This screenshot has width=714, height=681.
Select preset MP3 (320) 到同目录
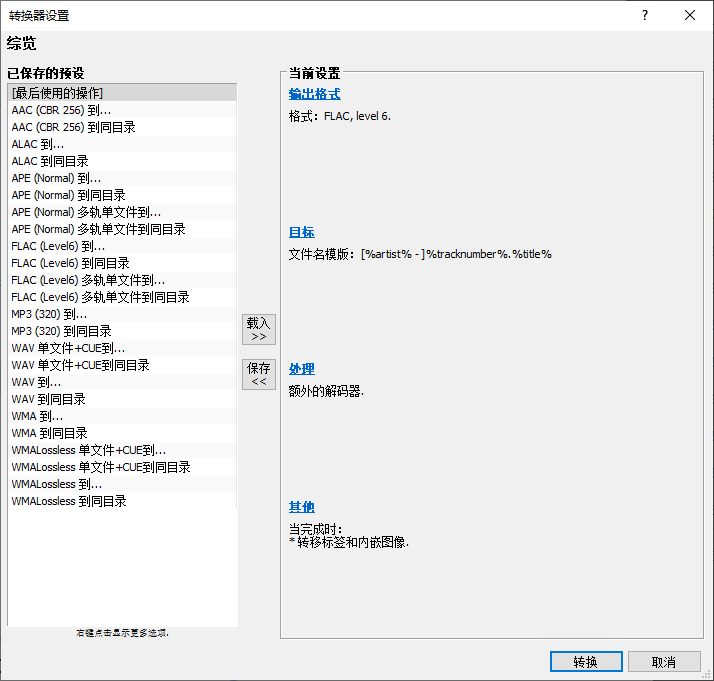click(122, 331)
